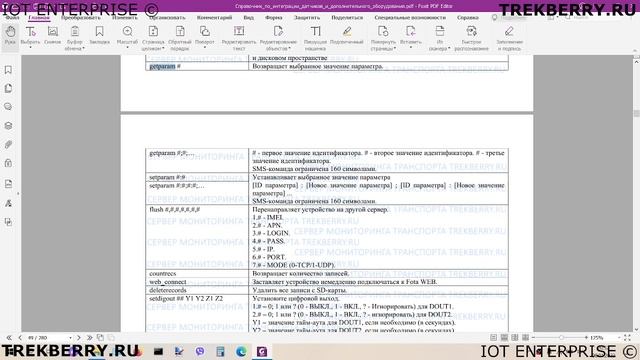
Task: Open the Digital signatures panel in sidebar
Action: coord(8,203)
